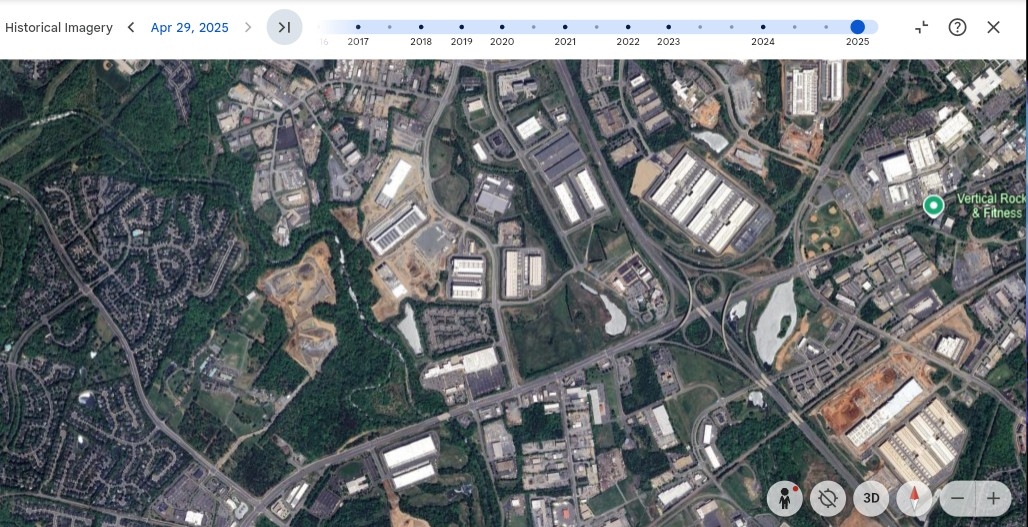1028x527 pixels.
Task: Select the 2017 timeline marker
Action: 358,27
